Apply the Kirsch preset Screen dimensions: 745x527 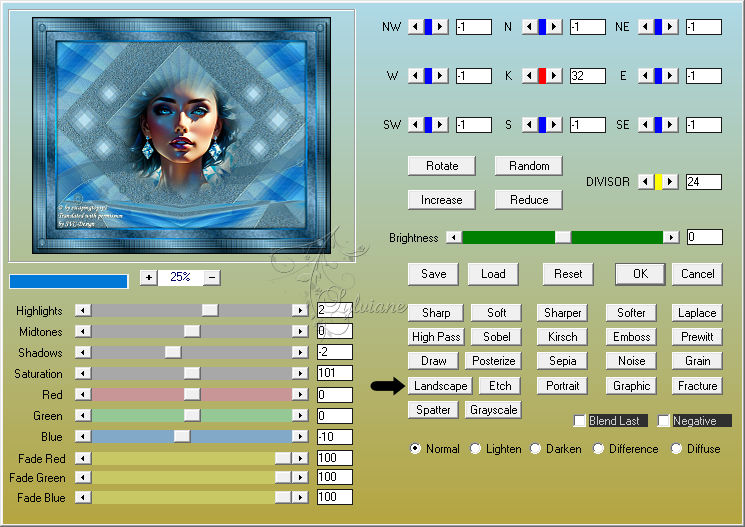coord(563,336)
